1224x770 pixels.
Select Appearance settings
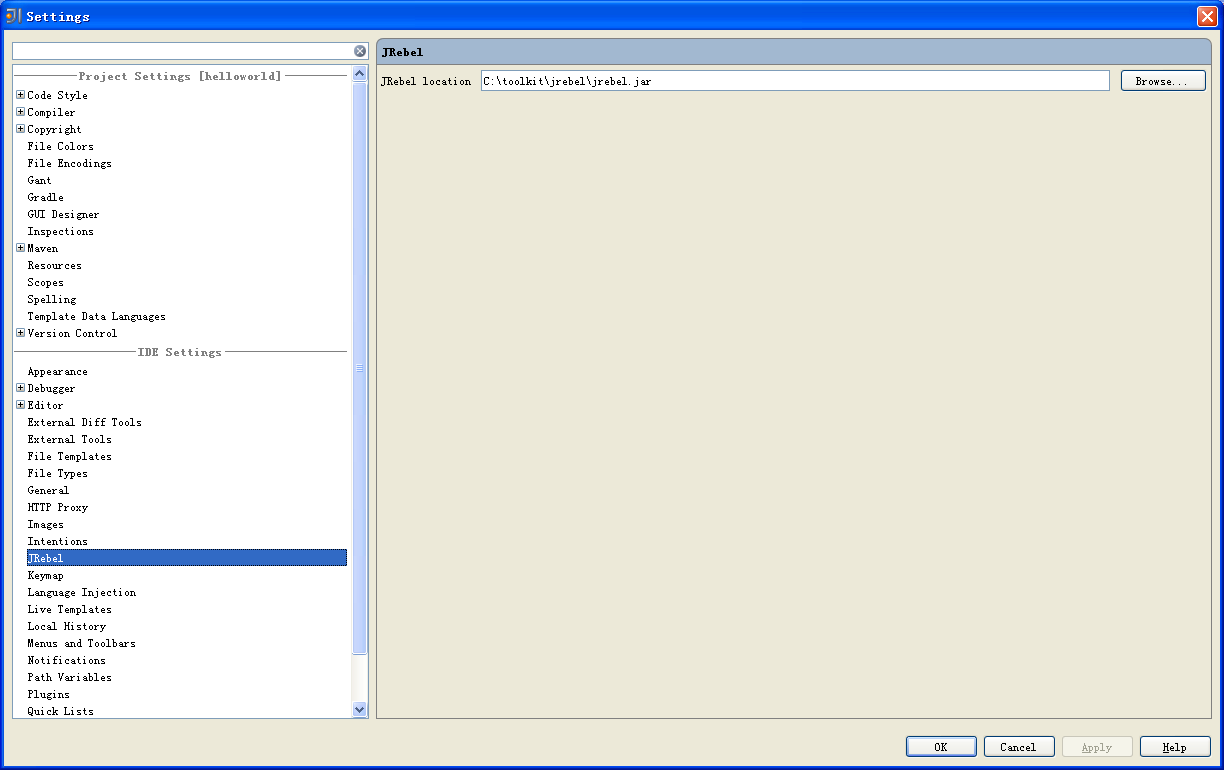point(58,371)
